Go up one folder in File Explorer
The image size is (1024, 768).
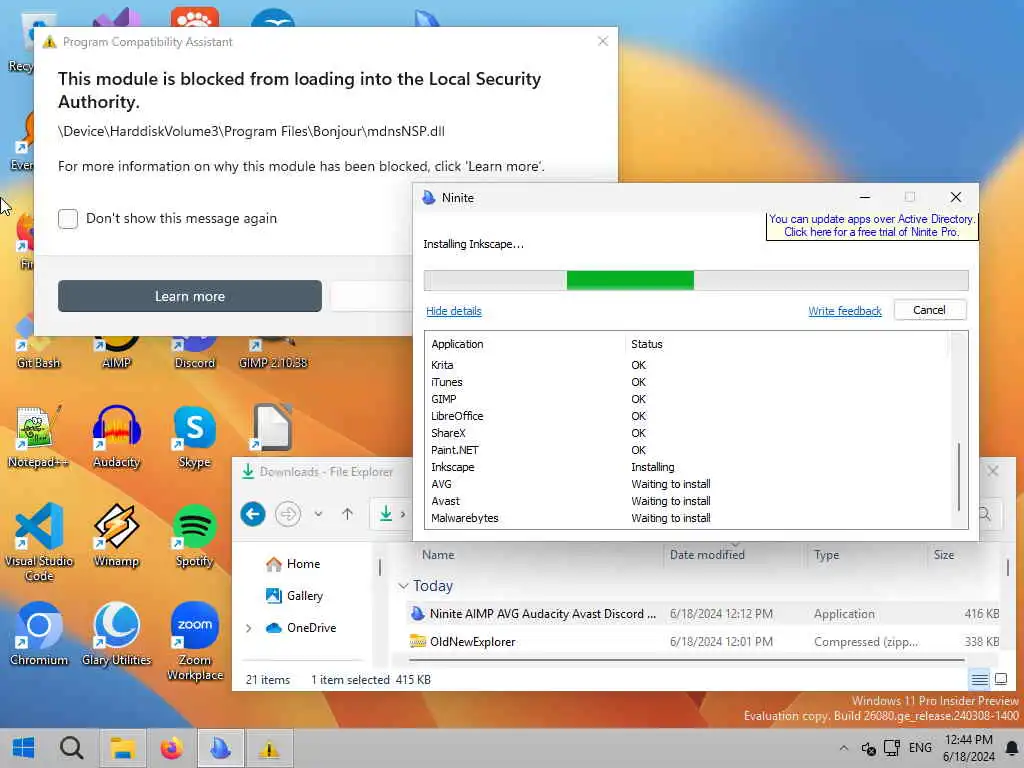(347, 514)
